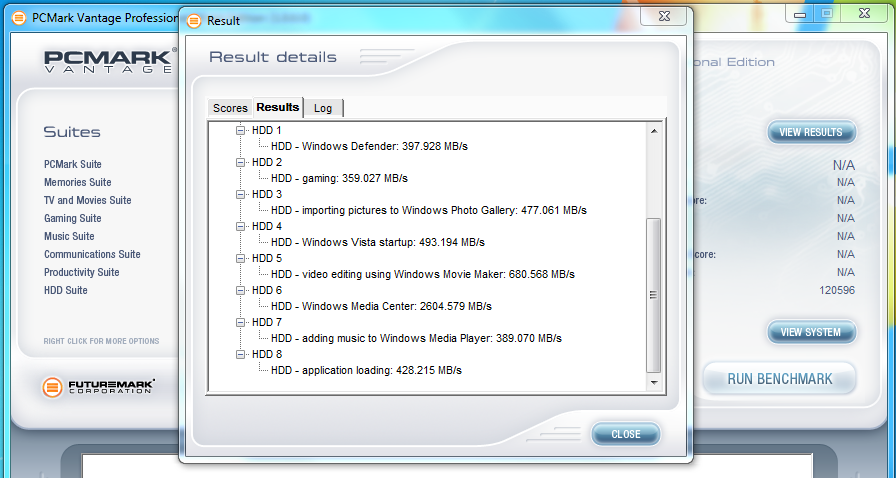Select Gaming Suite

pos(73,218)
